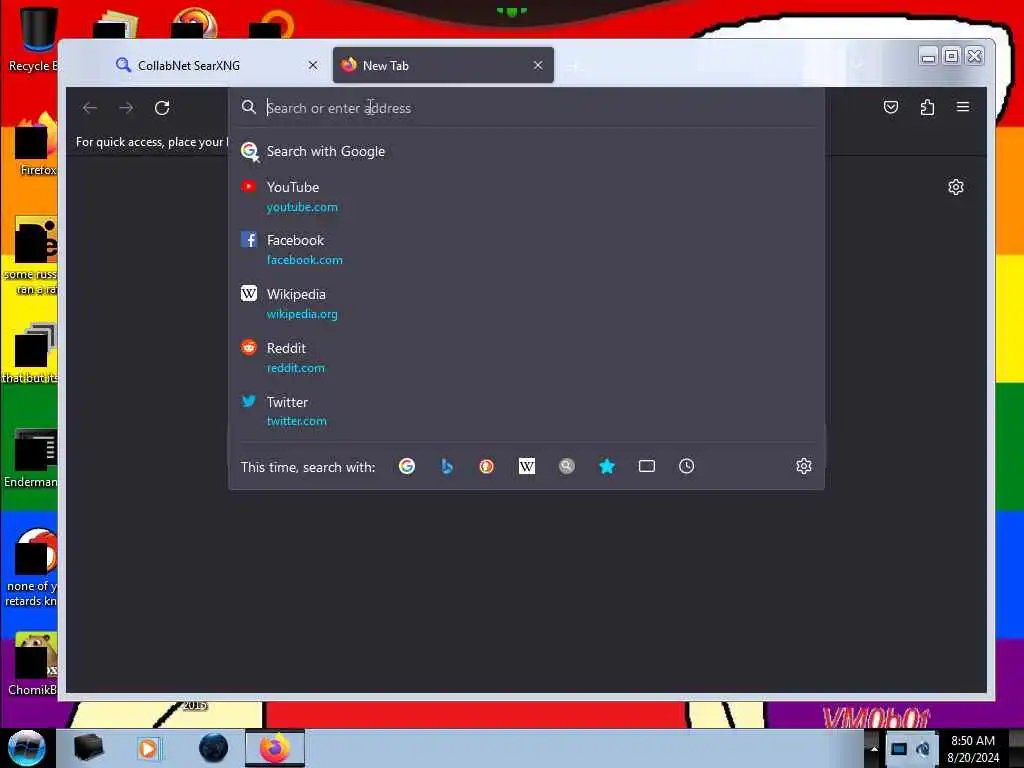Search this time with gray magnifier engine
This screenshot has width=1024, height=768.
tap(566, 466)
